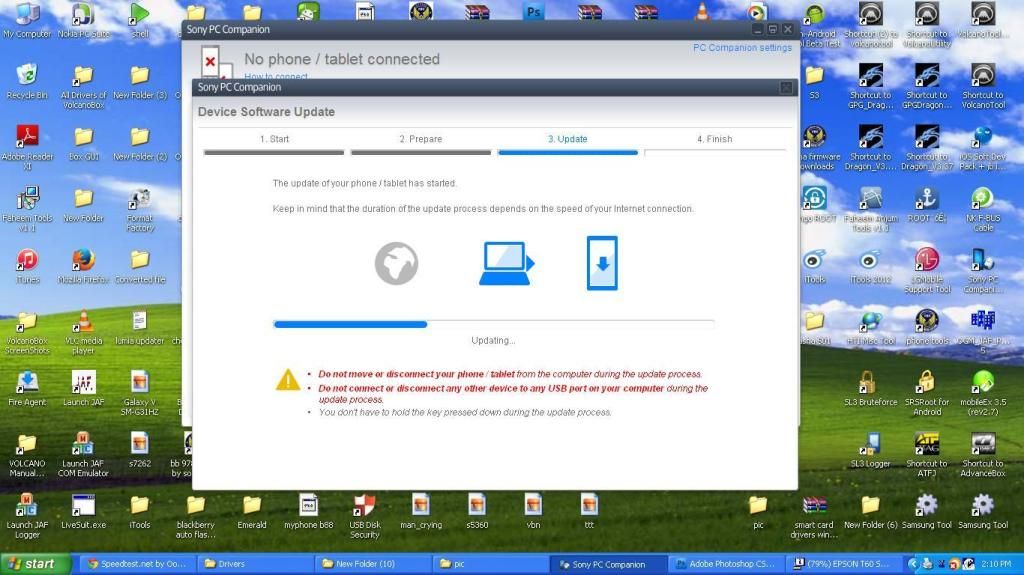Open the Samsung Tool gear icon beside New Folder (6)
1024x575 pixels.
(x=927, y=512)
